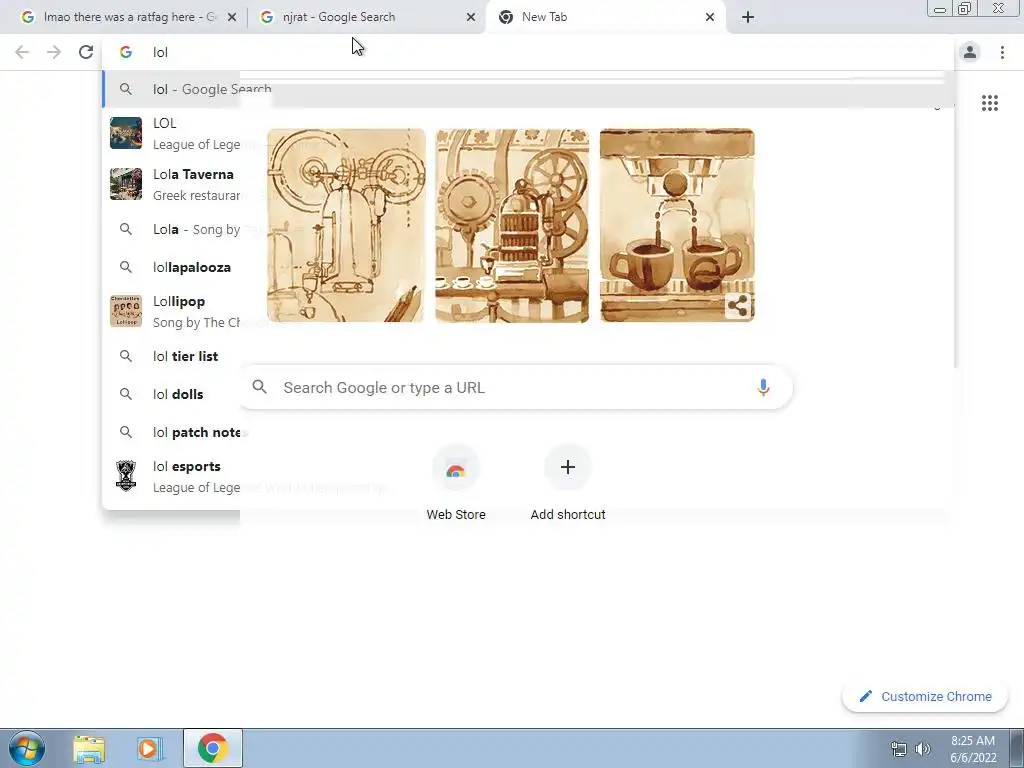Click the first Google Doodle sketch panel
1024x768 pixels.
[345, 225]
